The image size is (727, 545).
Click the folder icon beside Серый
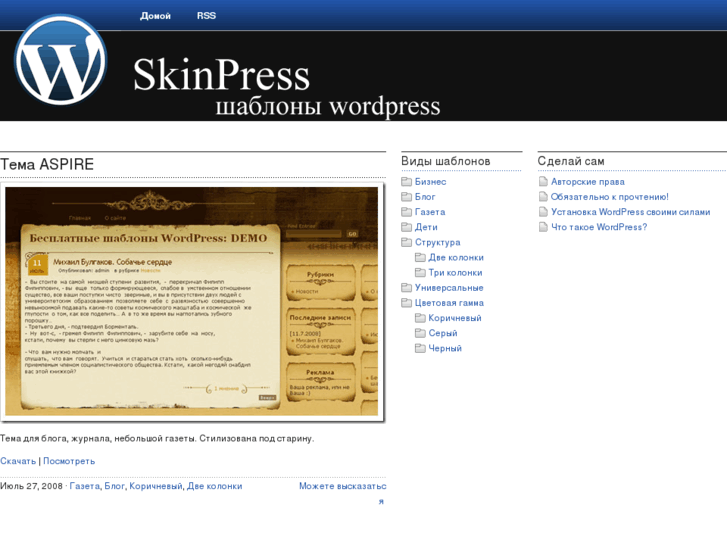pos(420,333)
